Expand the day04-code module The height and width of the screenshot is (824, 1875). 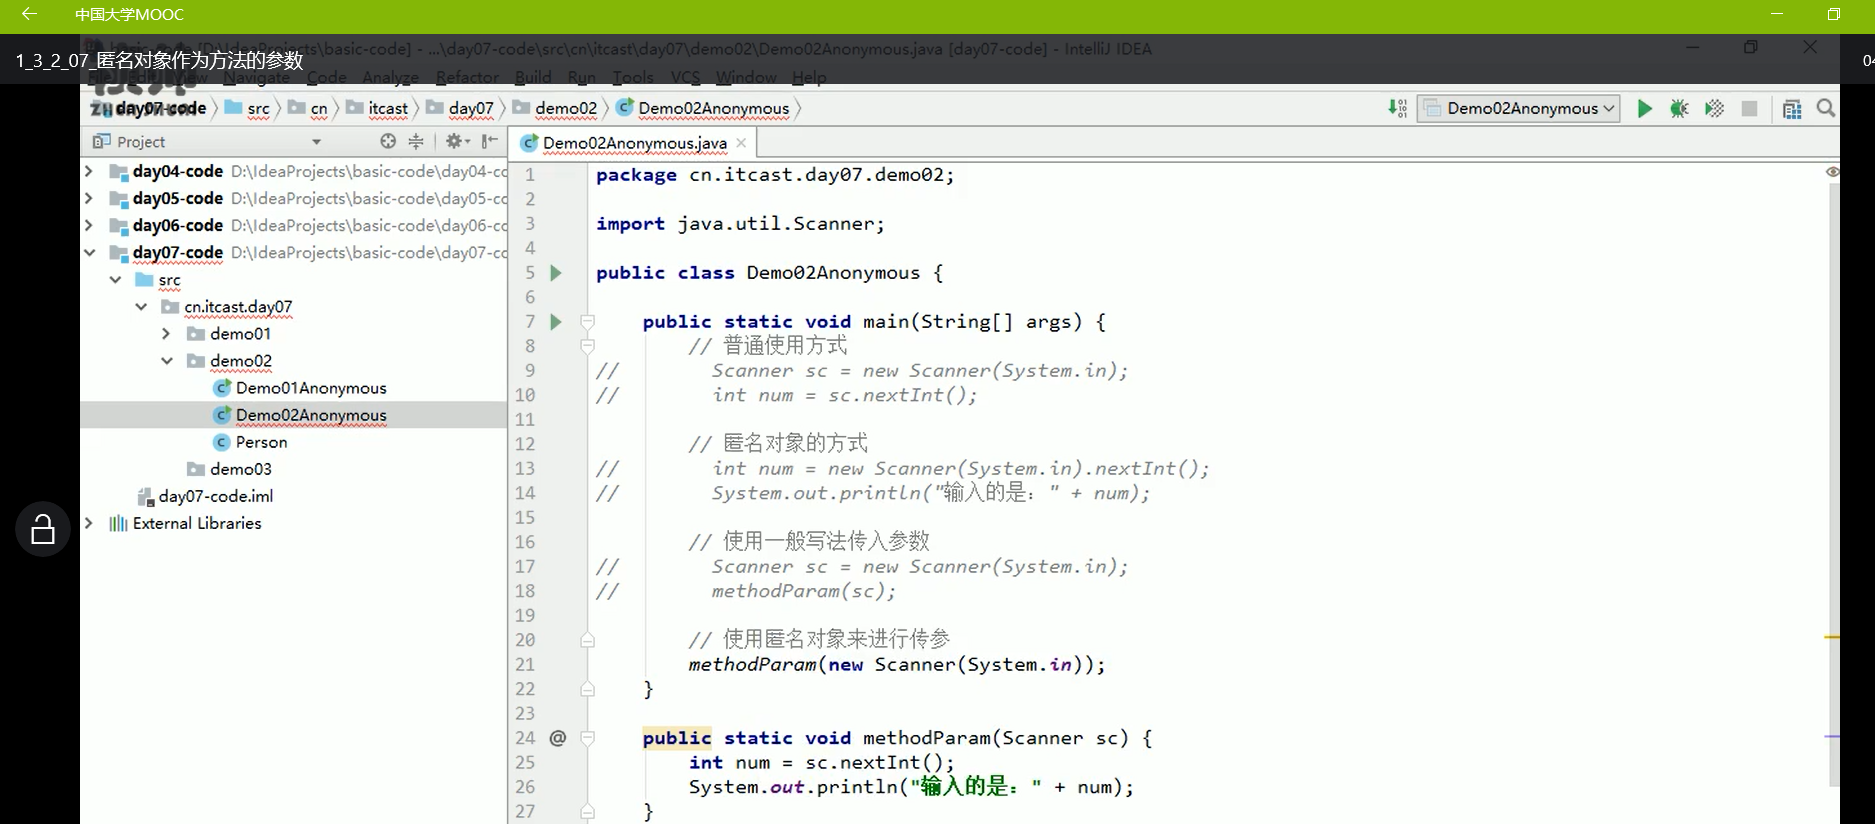[89, 171]
